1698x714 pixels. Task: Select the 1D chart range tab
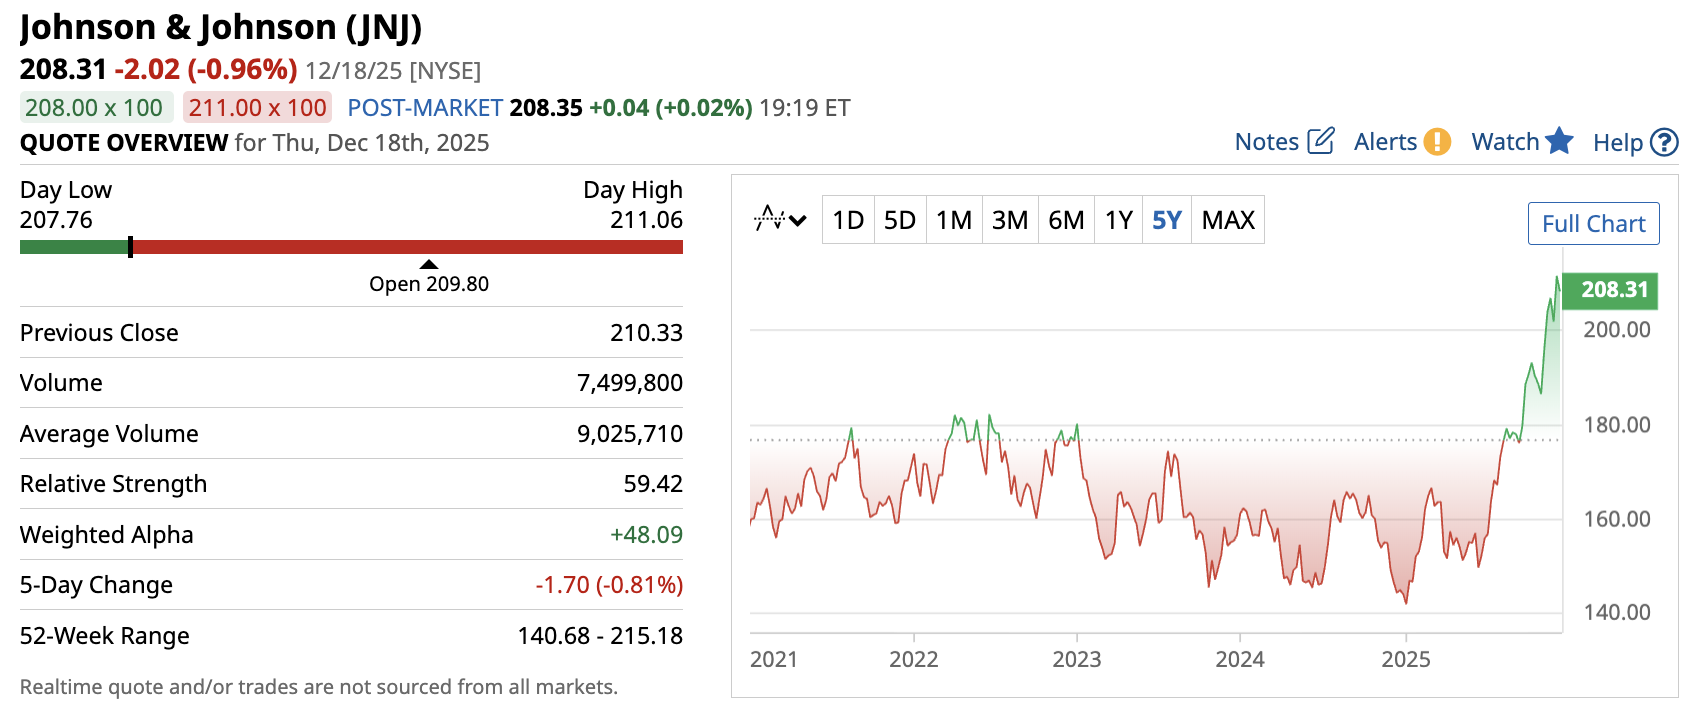point(848,220)
